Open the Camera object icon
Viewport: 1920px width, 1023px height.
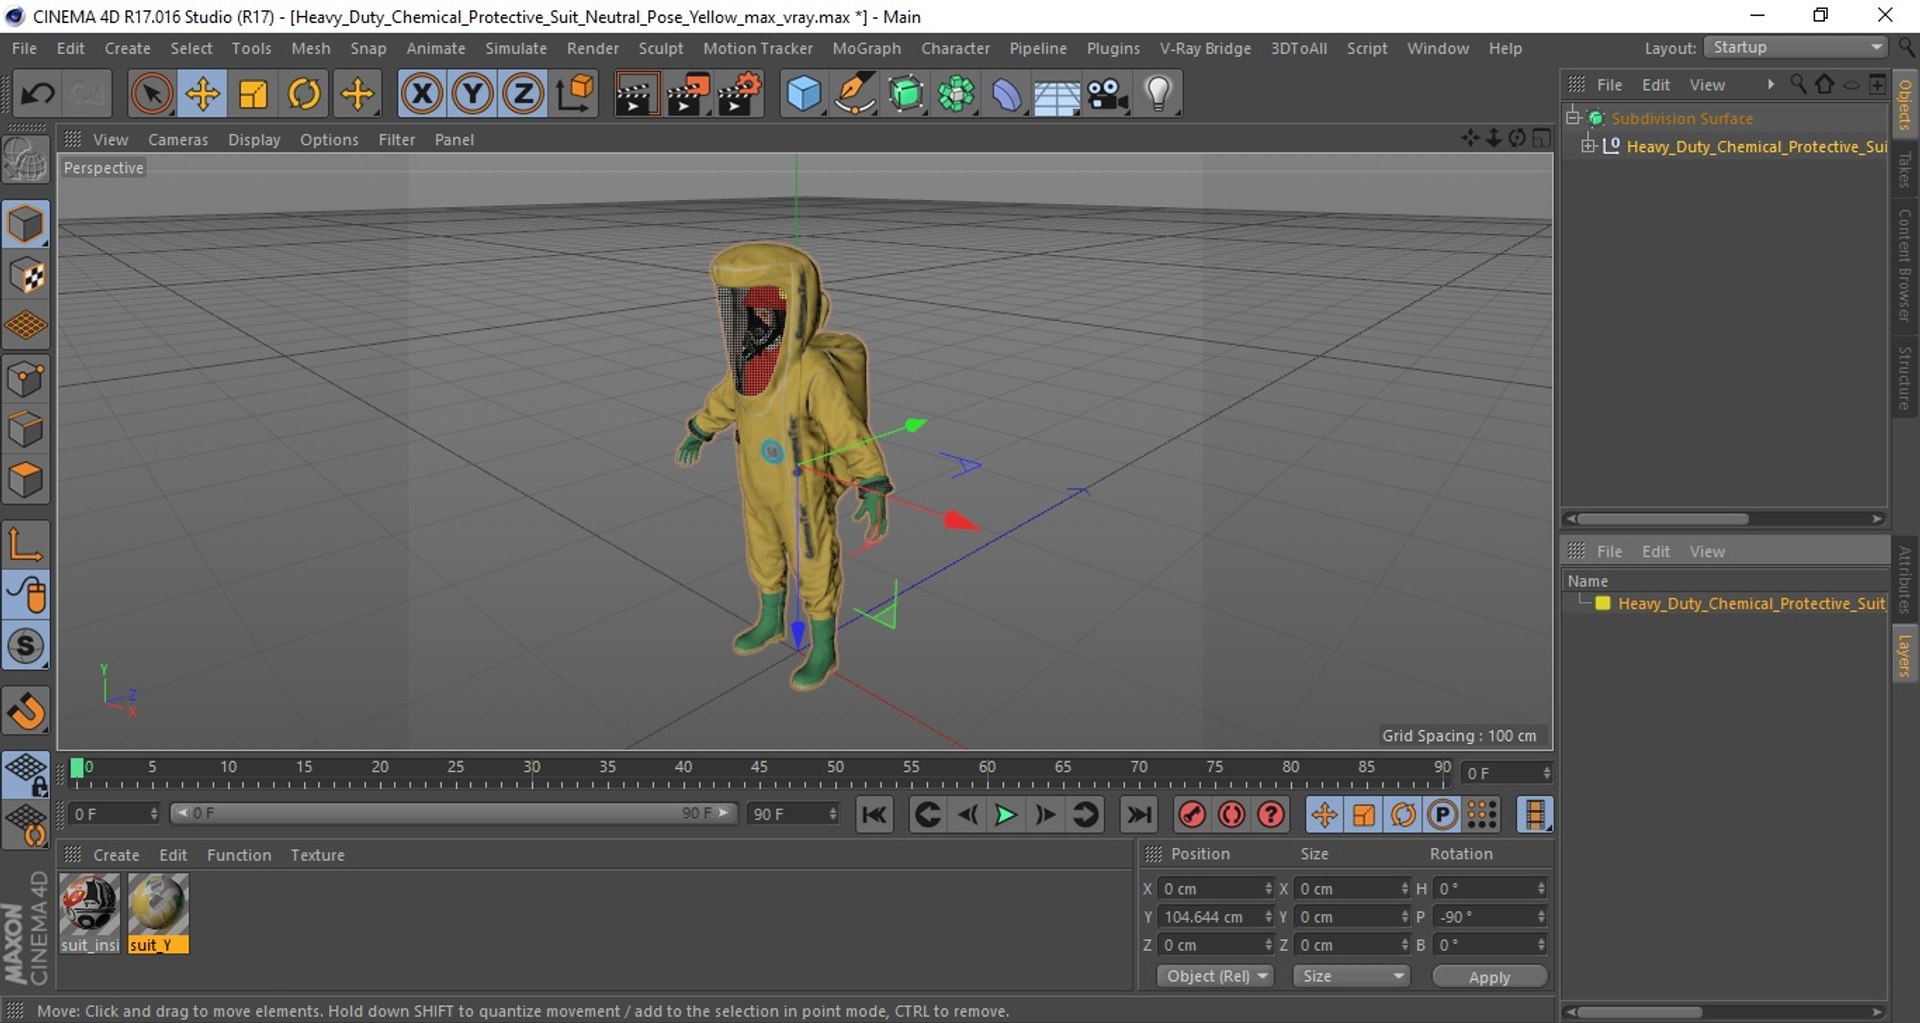(1107, 95)
